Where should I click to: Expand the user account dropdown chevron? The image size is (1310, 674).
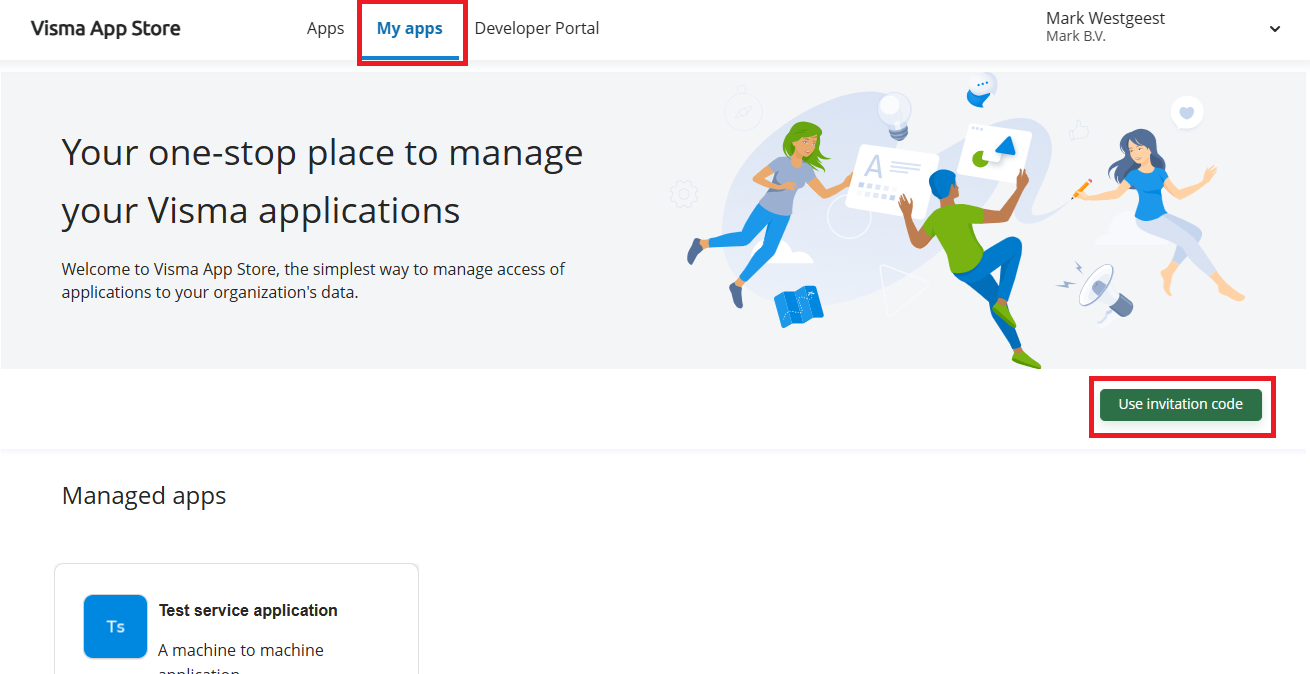[1275, 29]
